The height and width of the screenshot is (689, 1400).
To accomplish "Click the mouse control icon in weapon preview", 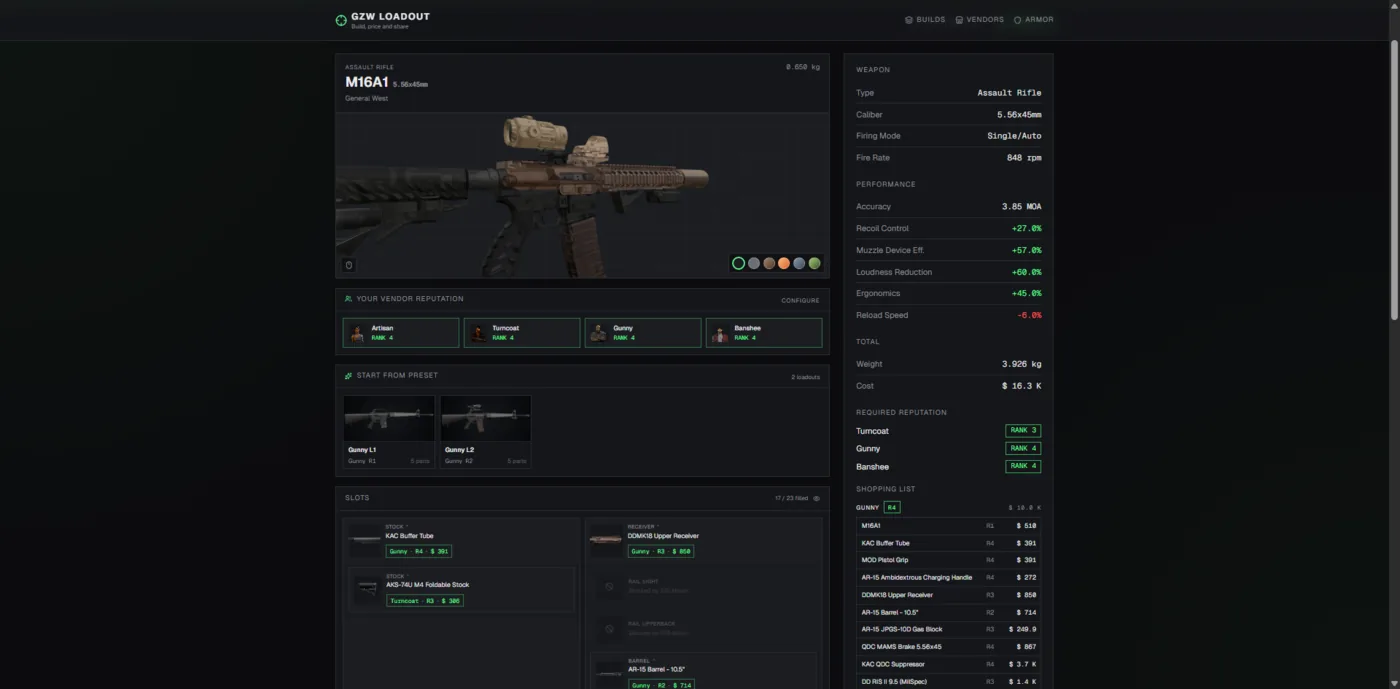I will pyautogui.click(x=349, y=265).
